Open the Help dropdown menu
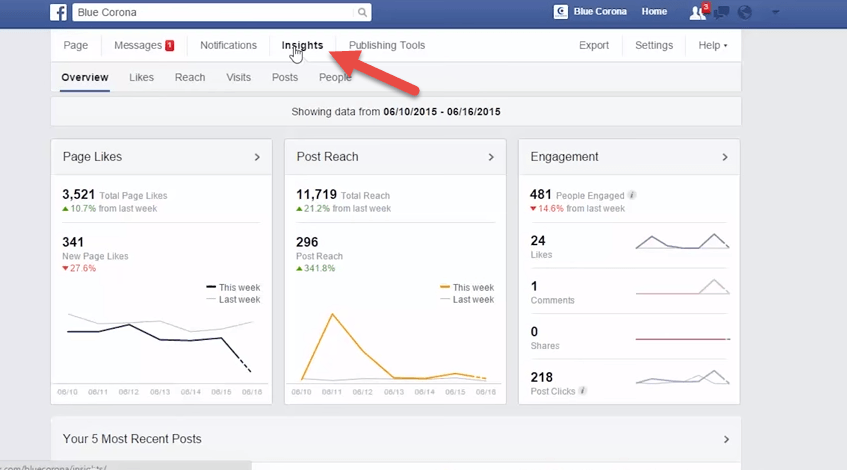The width and height of the screenshot is (847, 470). [x=712, y=46]
